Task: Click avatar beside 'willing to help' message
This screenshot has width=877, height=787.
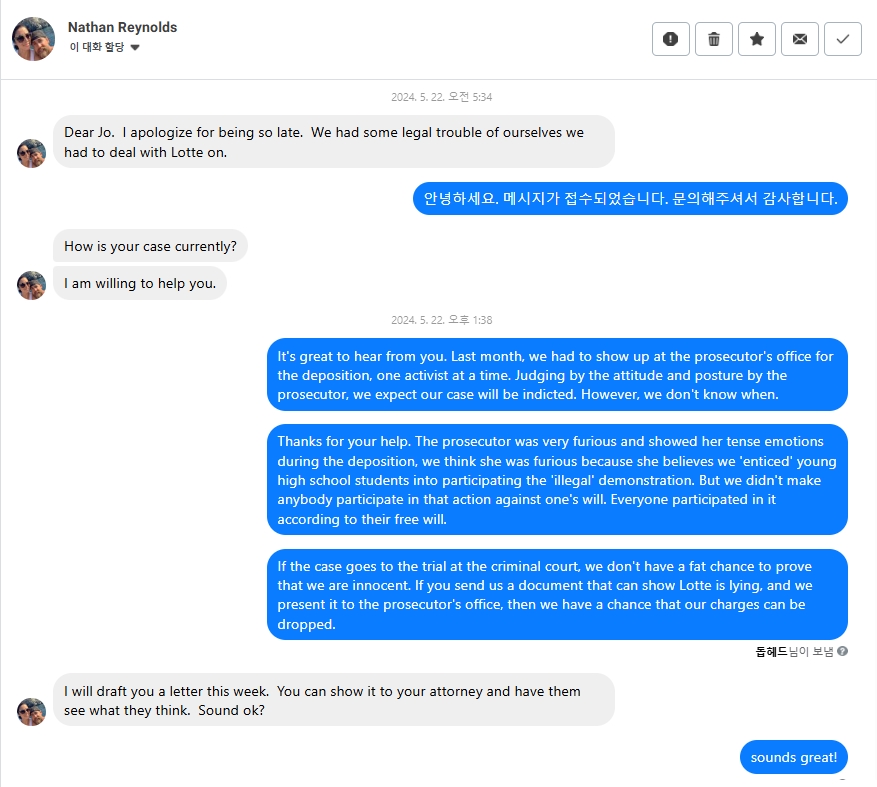Action: coord(31,285)
